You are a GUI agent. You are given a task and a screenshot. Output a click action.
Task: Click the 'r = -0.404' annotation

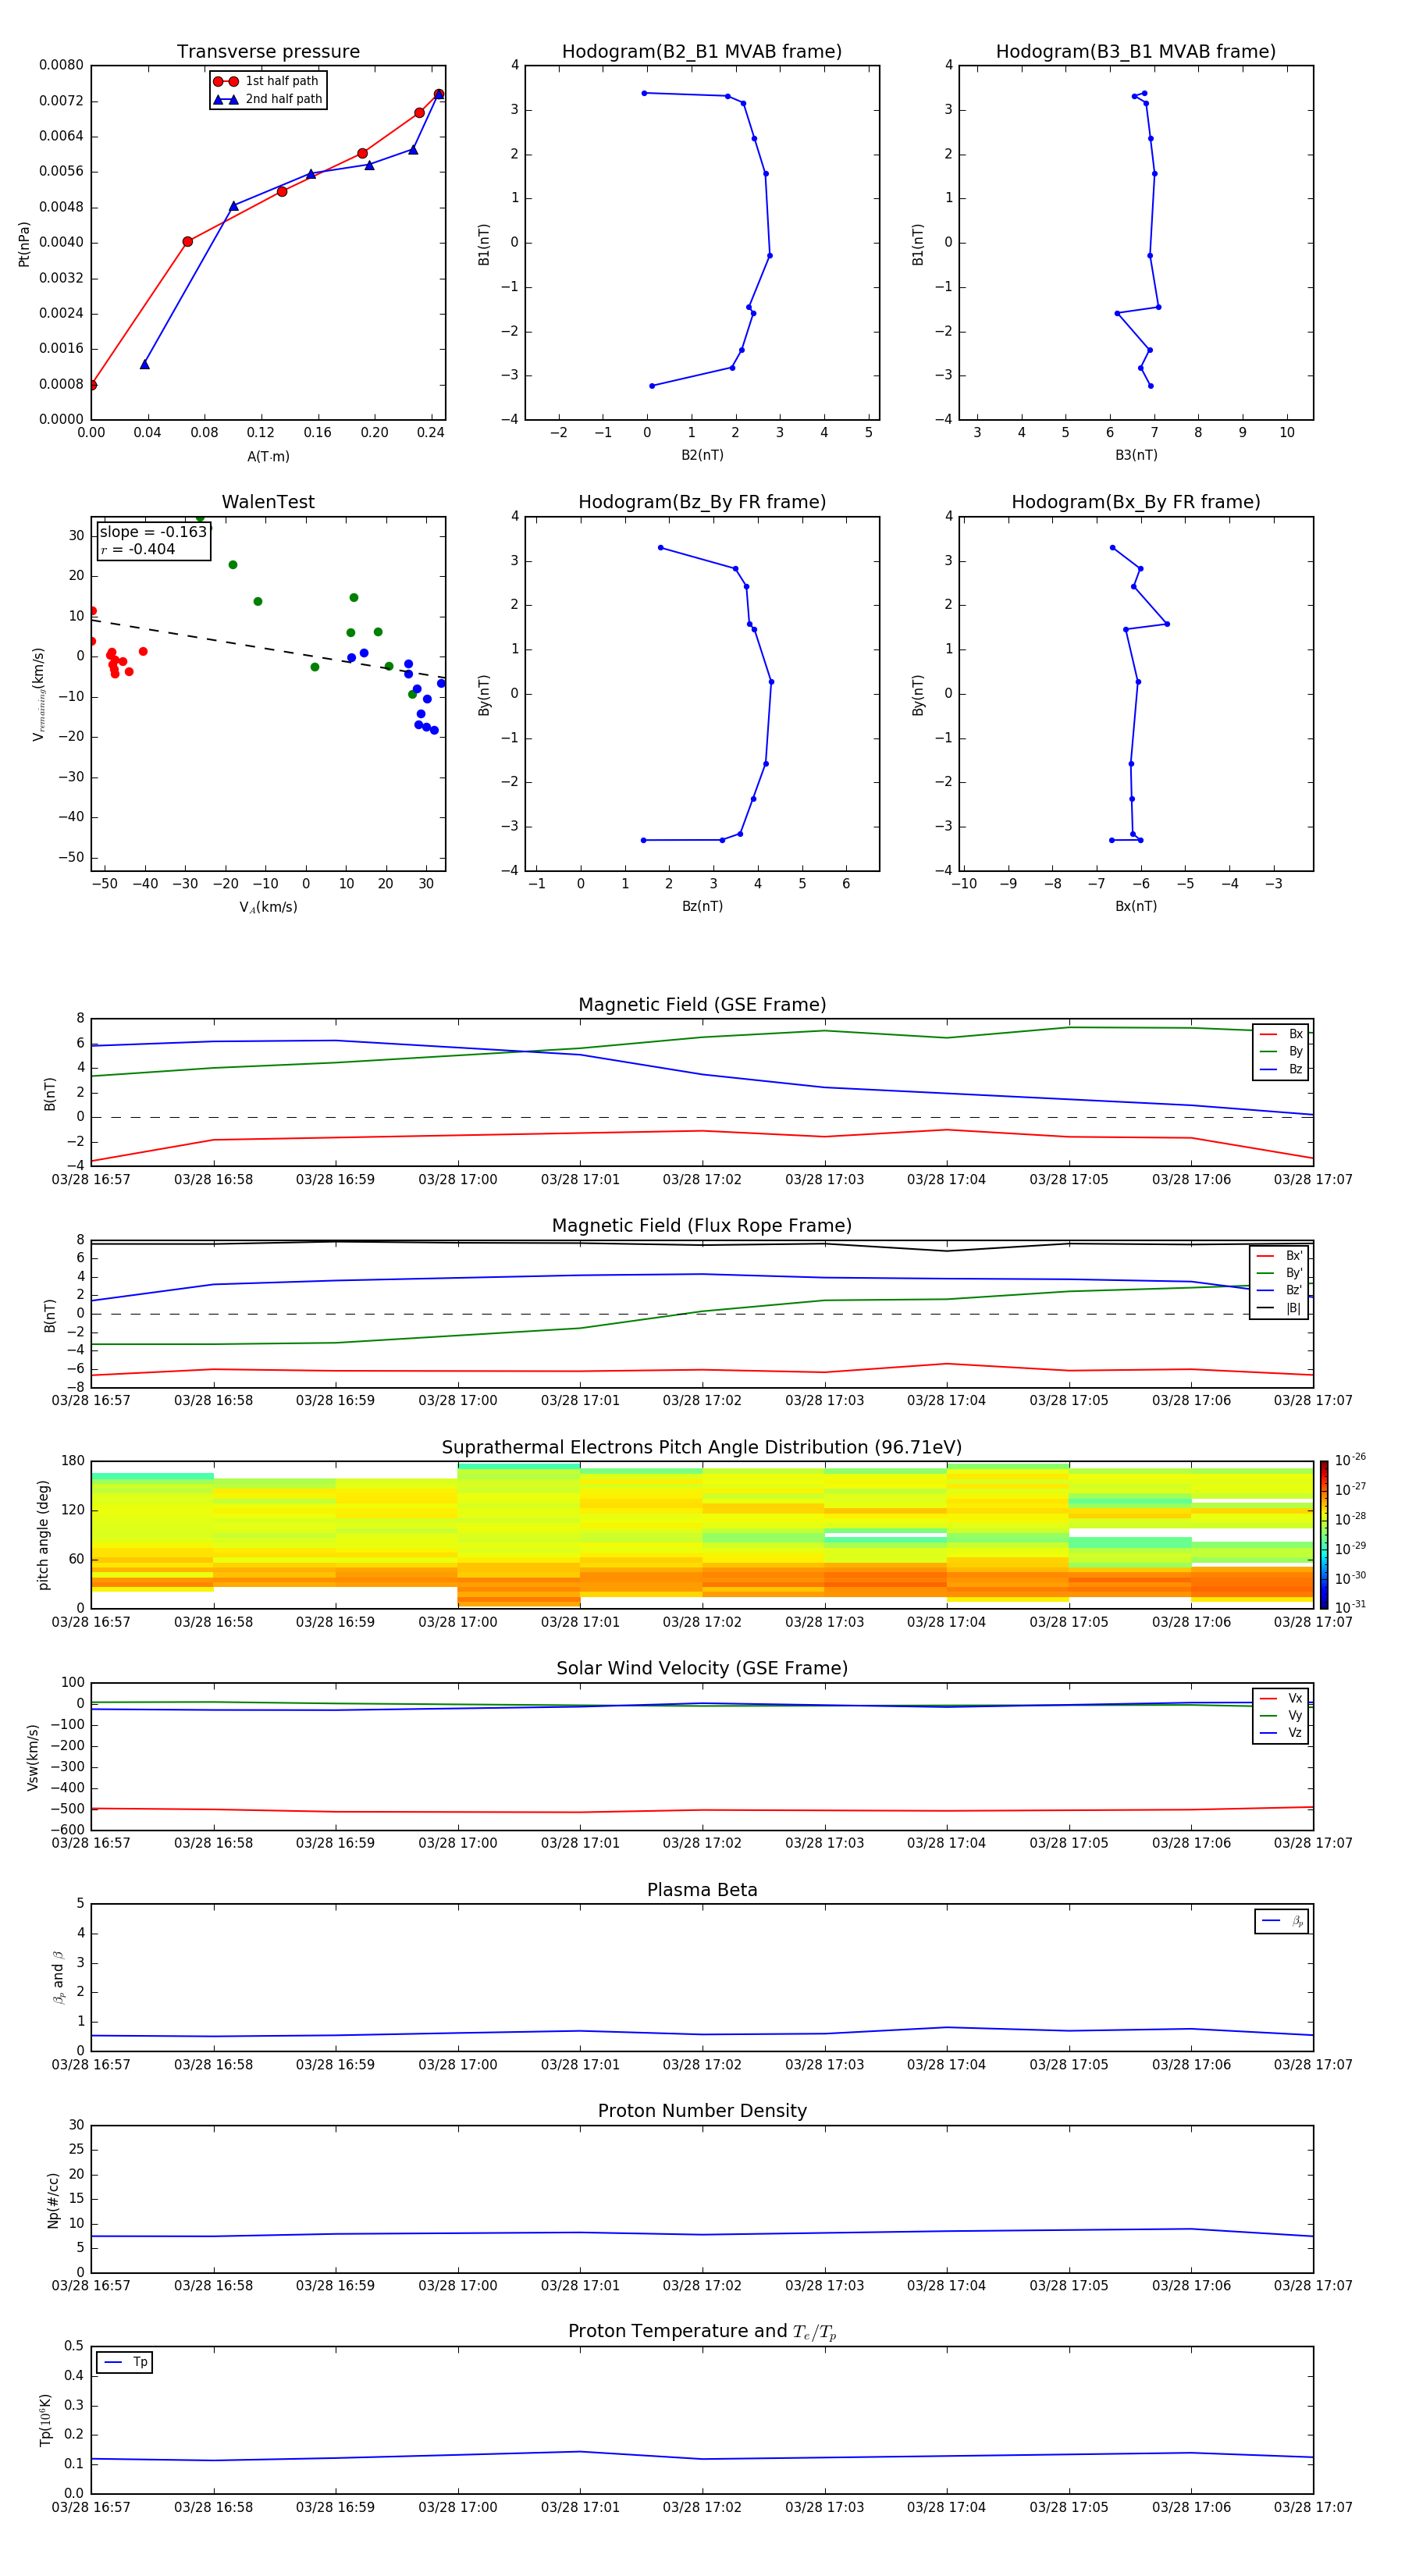138,549
